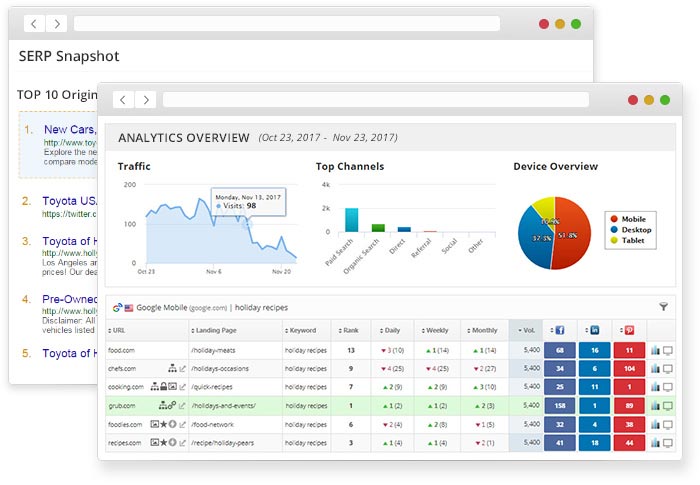Open external link icon for chefs.com
The height and width of the screenshot is (485, 700).
click(182, 368)
